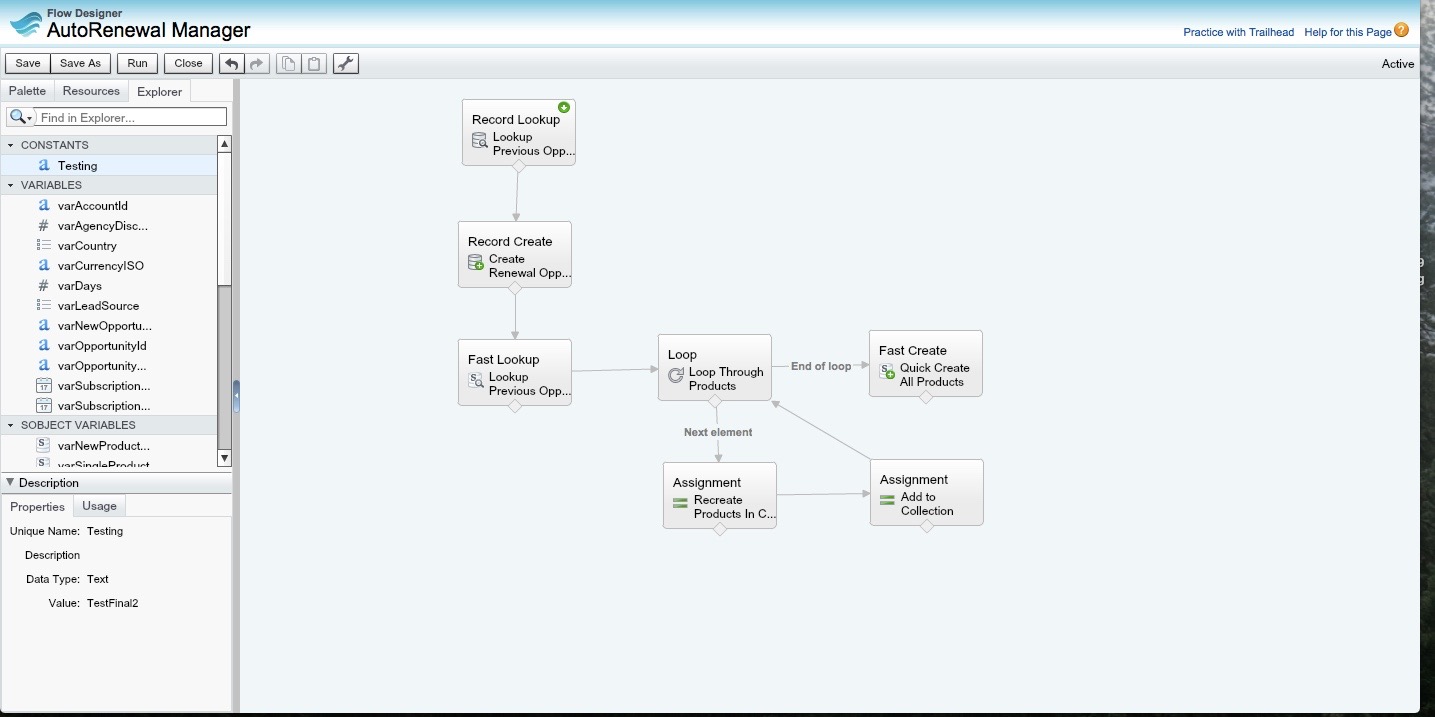Click the Record Lookup database icon
The image size is (1435, 717).
tap(479, 140)
